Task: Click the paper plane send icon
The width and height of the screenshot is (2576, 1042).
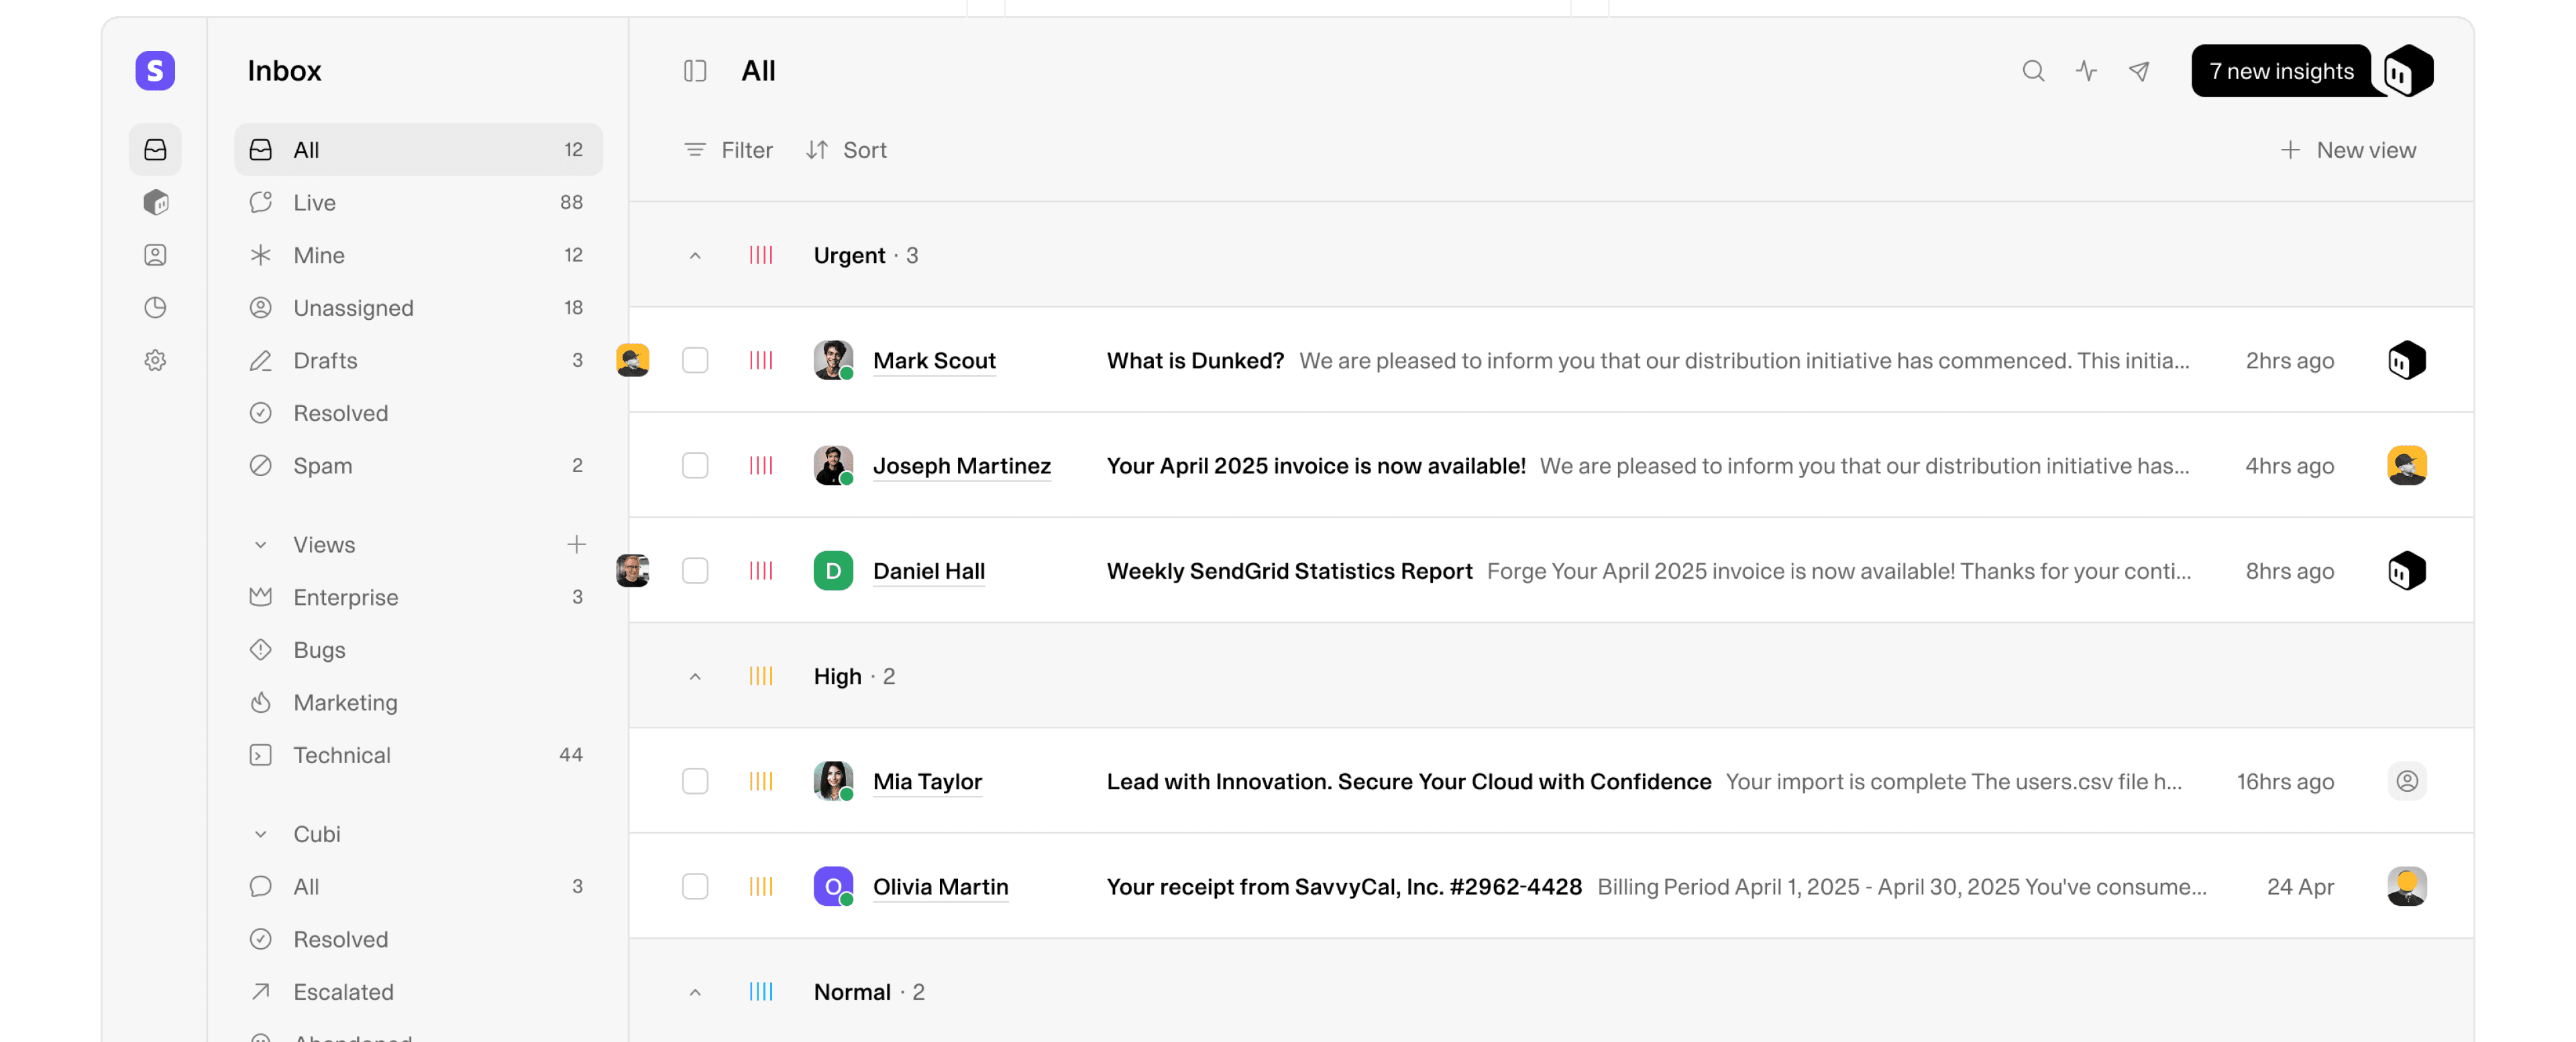Action: point(2139,71)
